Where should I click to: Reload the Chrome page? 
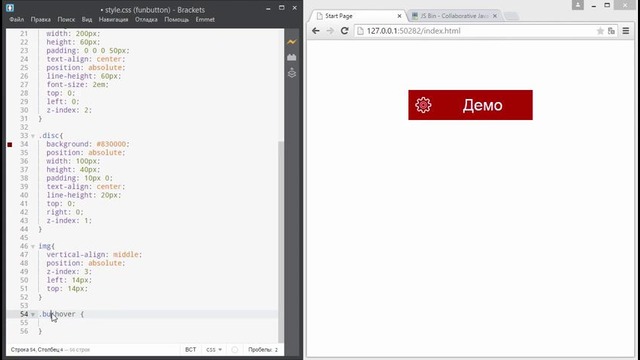pos(344,31)
